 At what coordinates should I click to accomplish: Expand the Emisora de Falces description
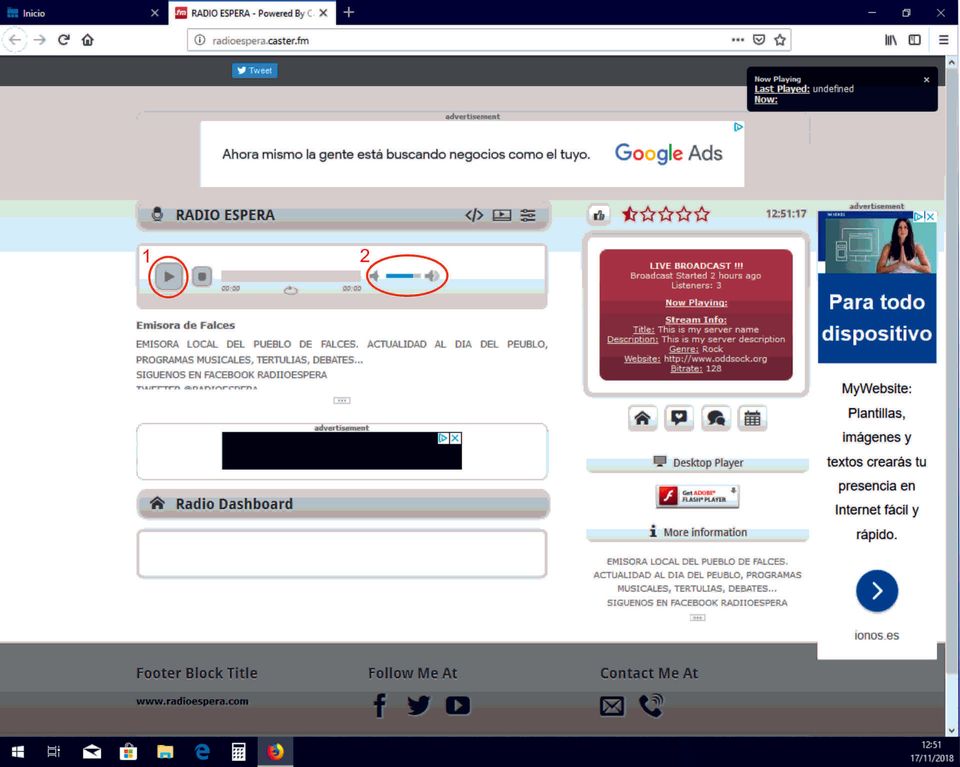(x=342, y=400)
